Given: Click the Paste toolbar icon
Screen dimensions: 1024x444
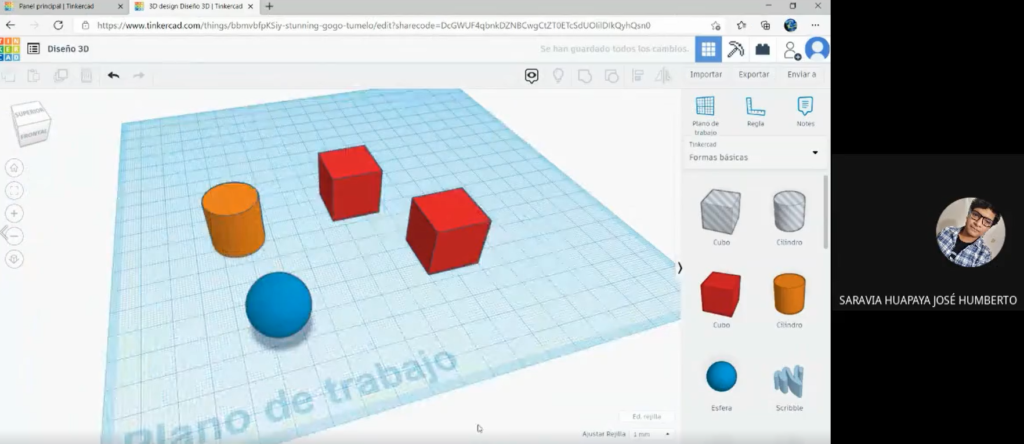Looking at the screenshot, I should click(x=33, y=76).
